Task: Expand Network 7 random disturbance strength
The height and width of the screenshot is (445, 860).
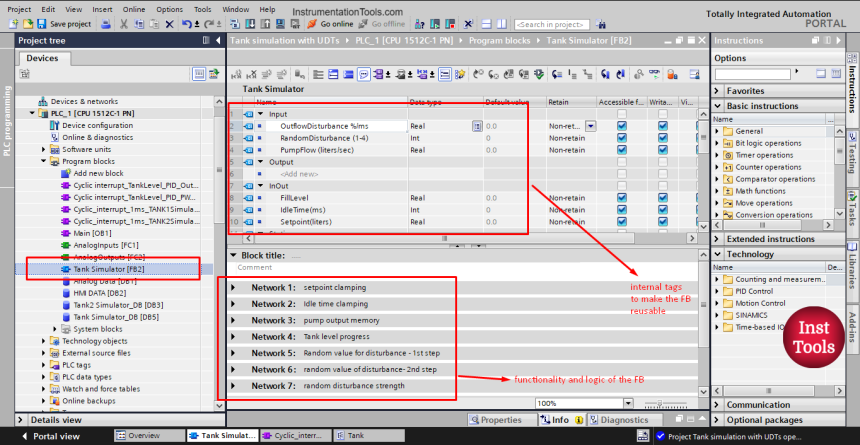Action: point(233,386)
